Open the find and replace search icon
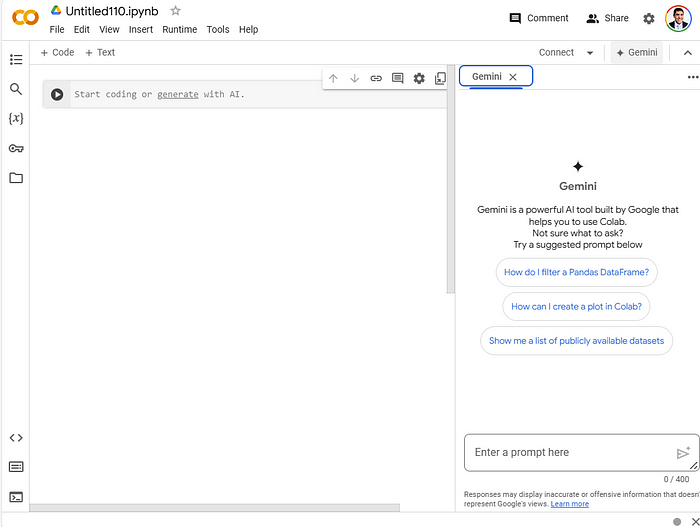 point(16,89)
